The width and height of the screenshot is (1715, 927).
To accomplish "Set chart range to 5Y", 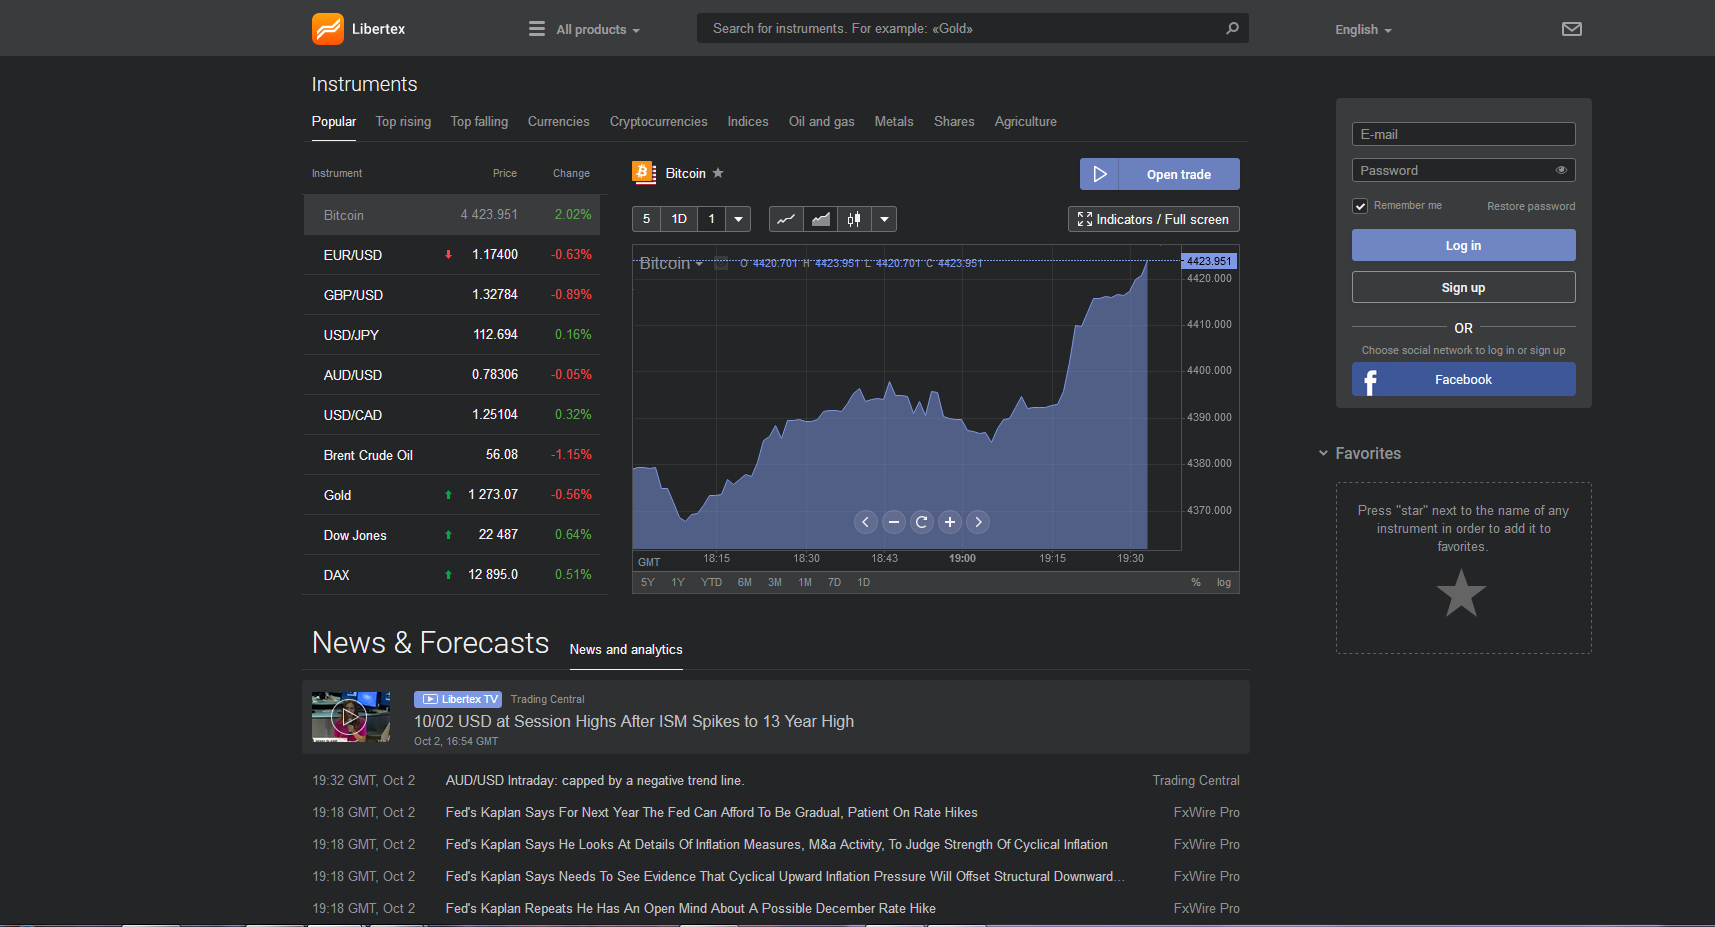I will pos(648,582).
